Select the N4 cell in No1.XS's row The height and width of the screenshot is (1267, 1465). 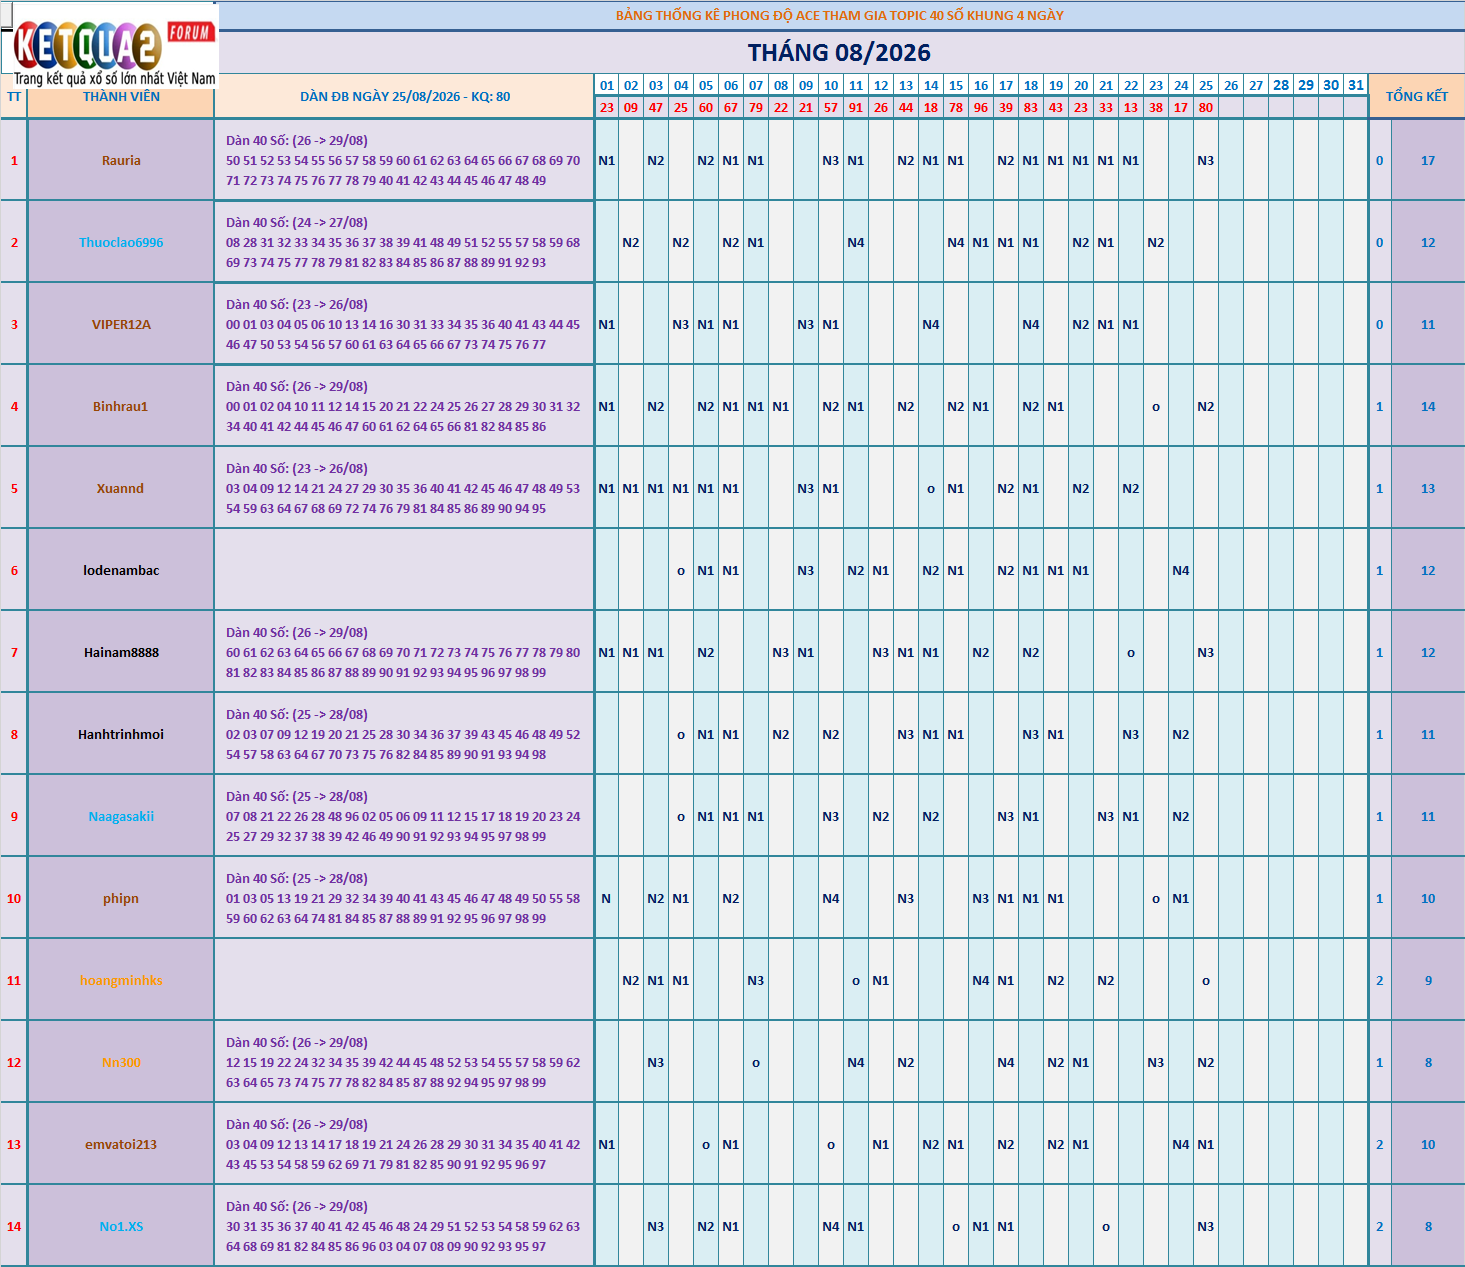coord(831,1226)
